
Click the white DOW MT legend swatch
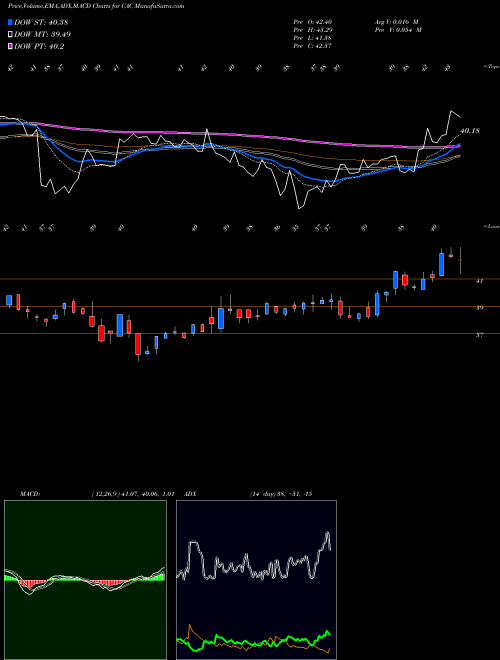pyautogui.click(x=11, y=35)
